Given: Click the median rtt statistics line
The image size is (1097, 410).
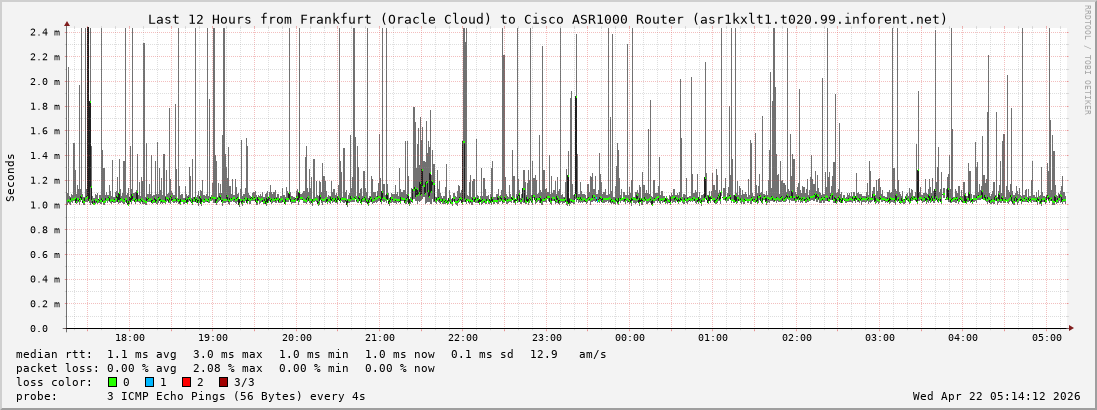Looking at the screenshot, I should [310, 354].
